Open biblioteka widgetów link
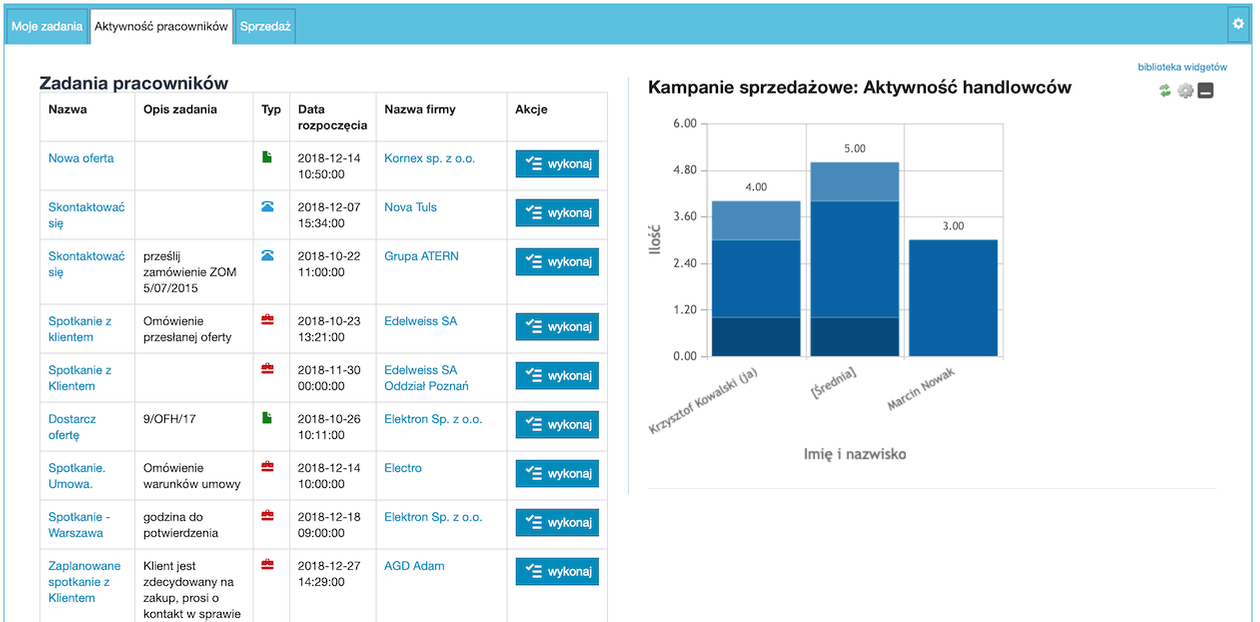The width and height of the screenshot is (1260, 622). pyautogui.click(x=1182, y=68)
